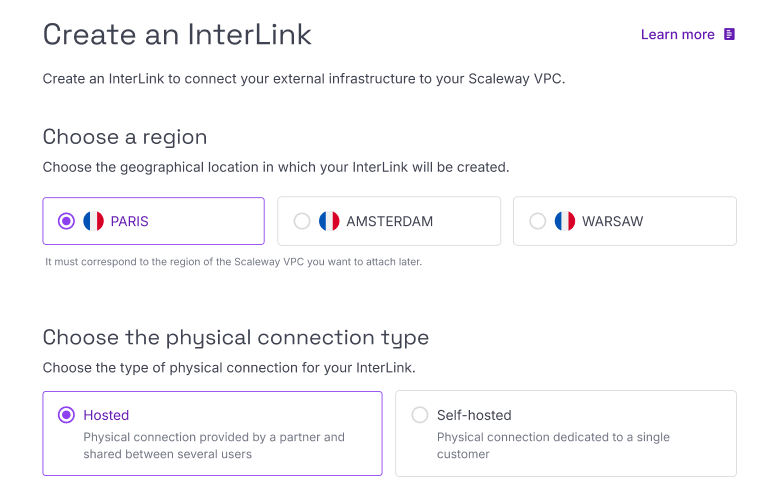Click the flag icon next to AMSTERDAM
The width and height of the screenshot is (773, 485).
pos(329,221)
